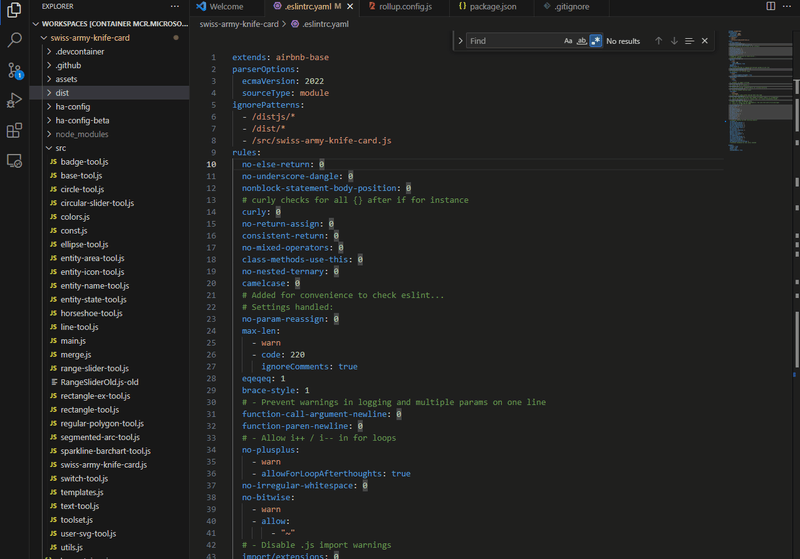Open Explorer panel more actions menu

click(175, 6)
